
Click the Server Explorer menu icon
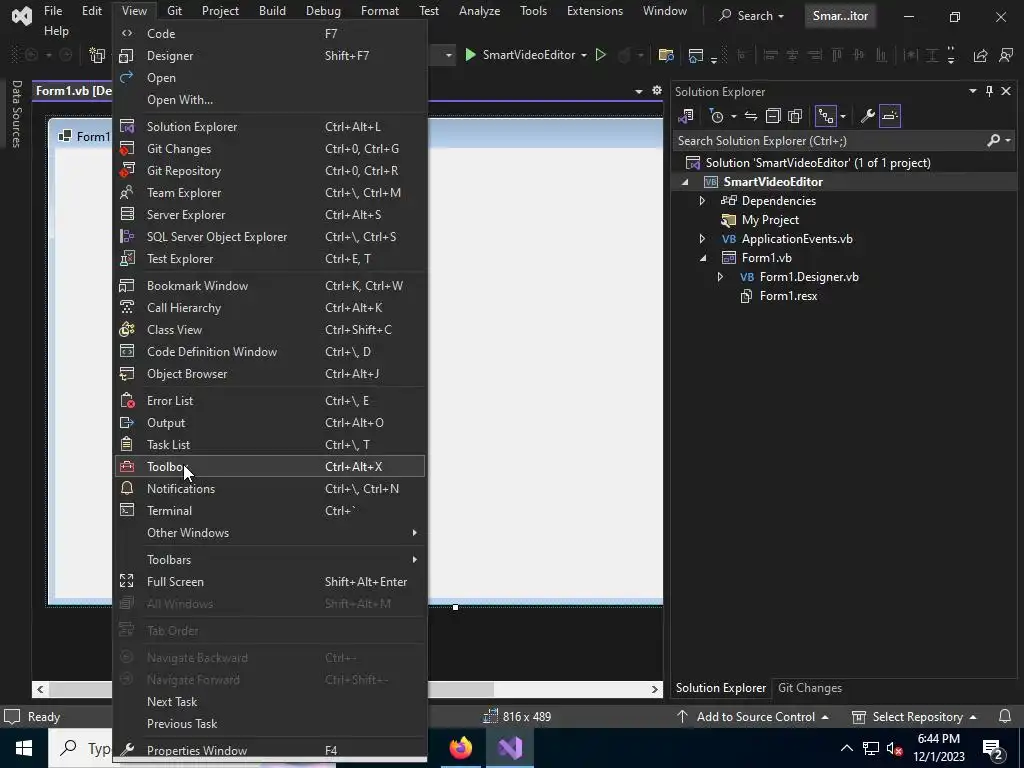coord(127,215)
